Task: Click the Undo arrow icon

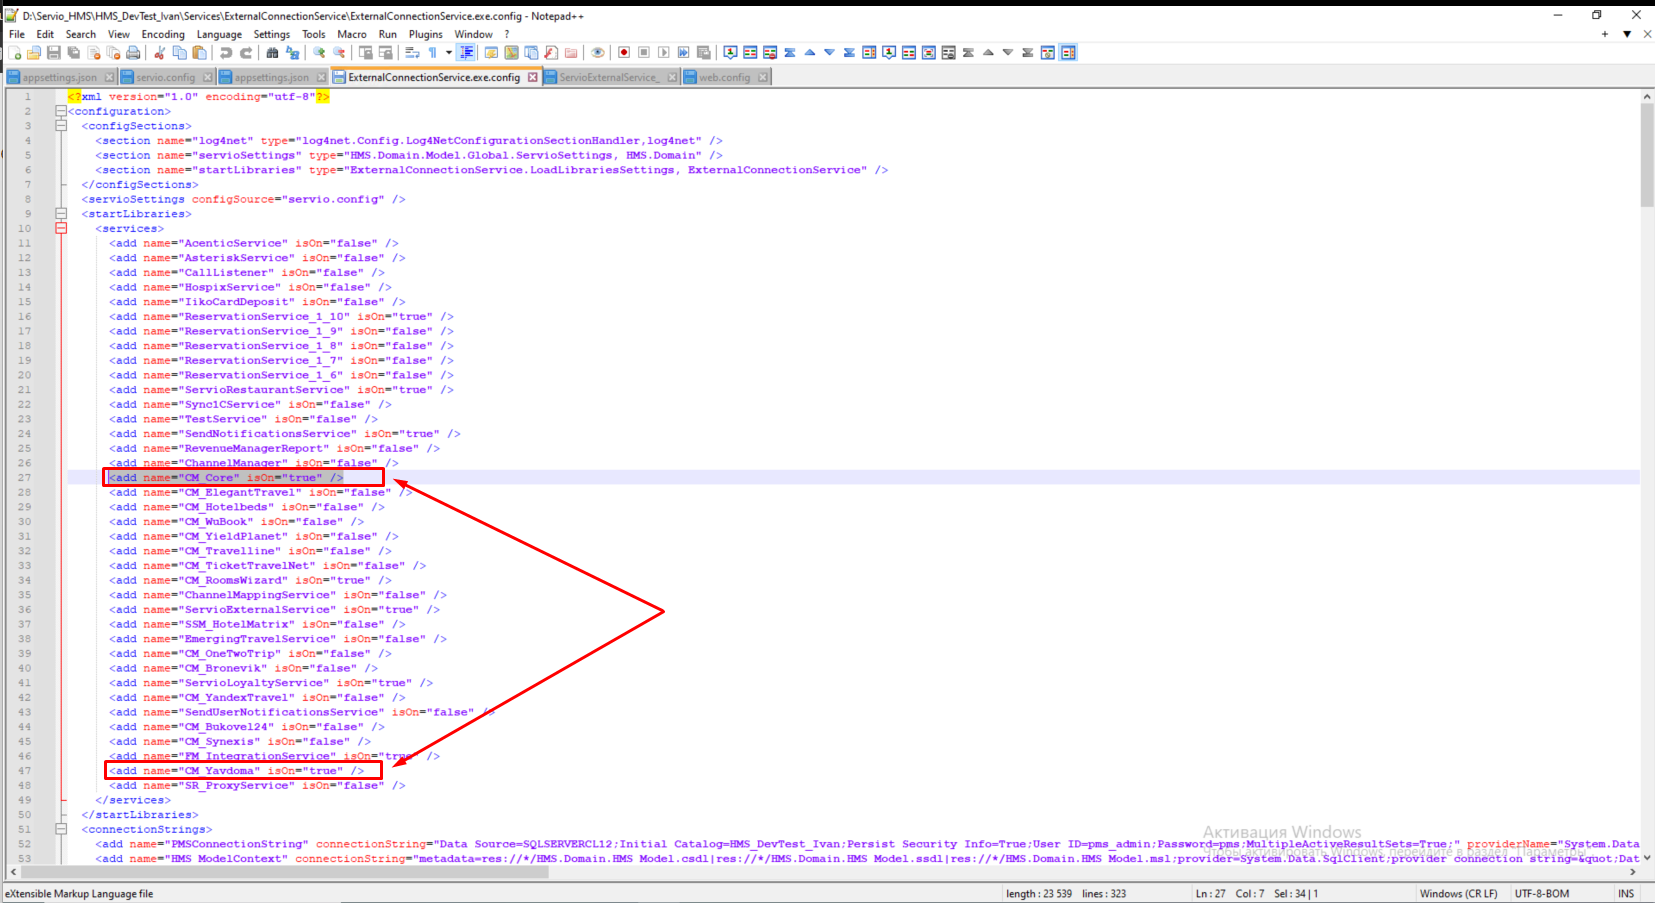Action: (x=226, y=53)
